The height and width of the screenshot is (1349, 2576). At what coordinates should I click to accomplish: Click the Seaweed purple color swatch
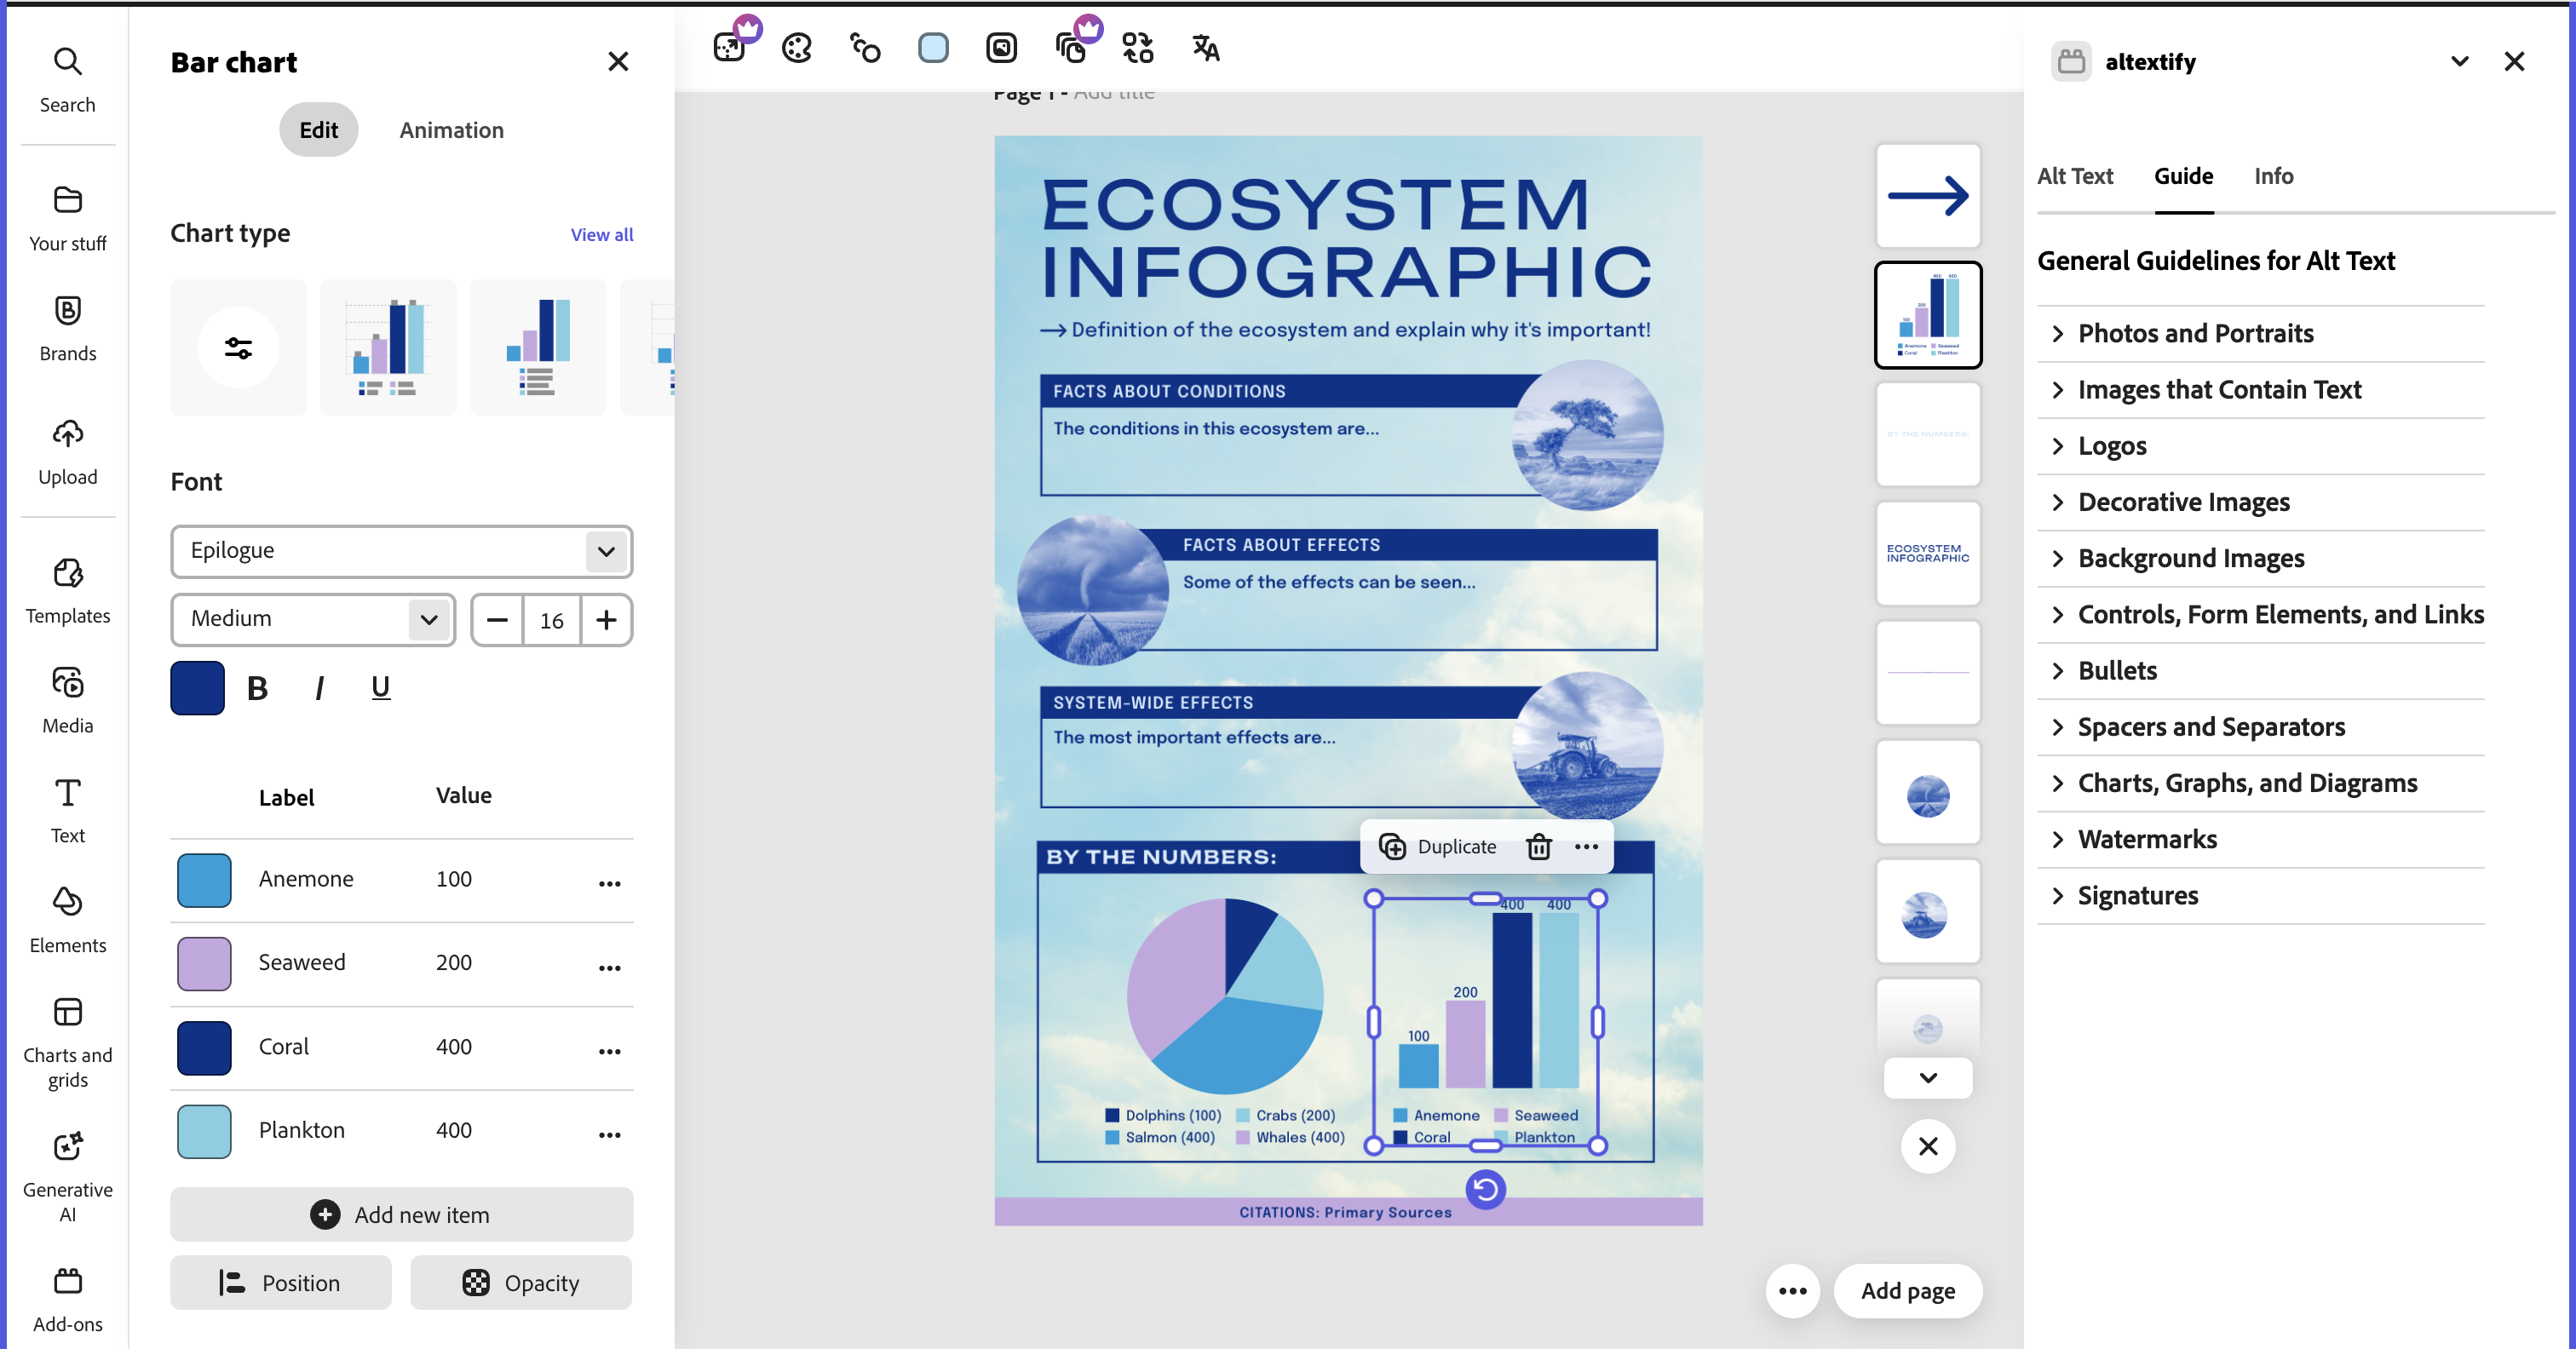tap(204, 963)
